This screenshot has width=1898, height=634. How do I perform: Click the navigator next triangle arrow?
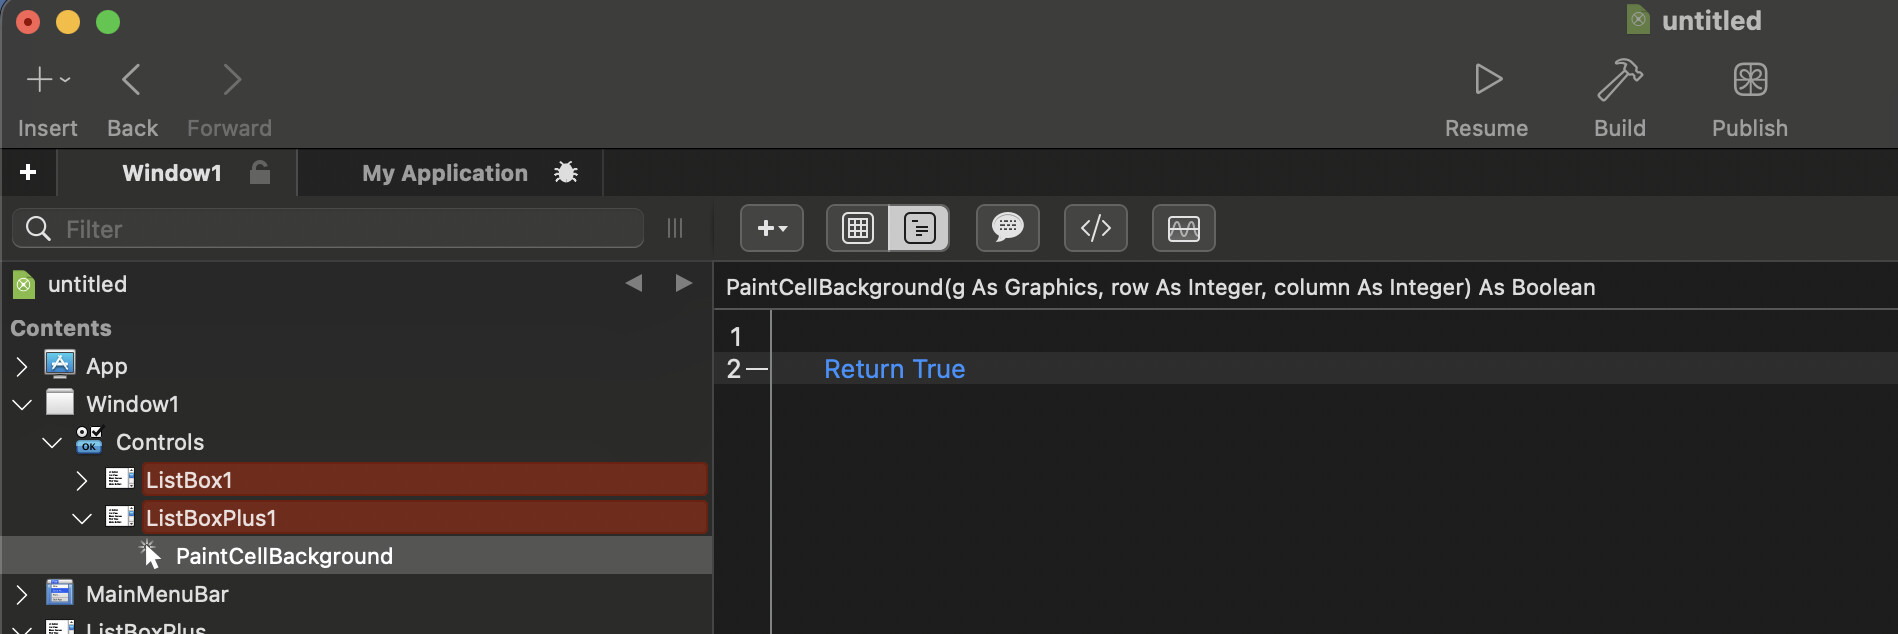pyautogui.click(x=684, y=284)
